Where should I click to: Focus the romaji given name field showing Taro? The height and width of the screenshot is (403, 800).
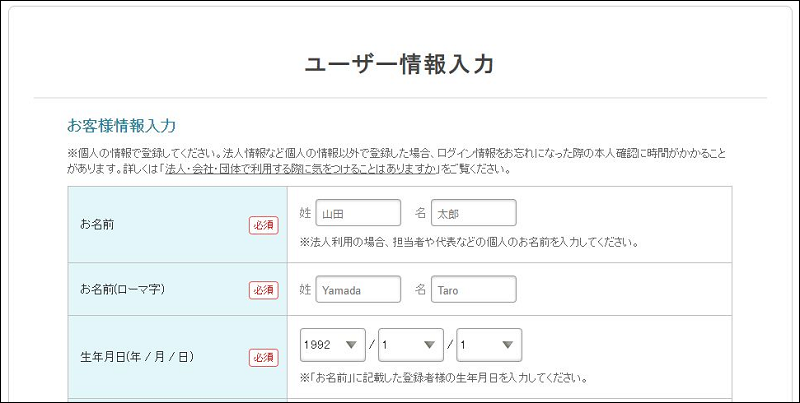point(473,290)
